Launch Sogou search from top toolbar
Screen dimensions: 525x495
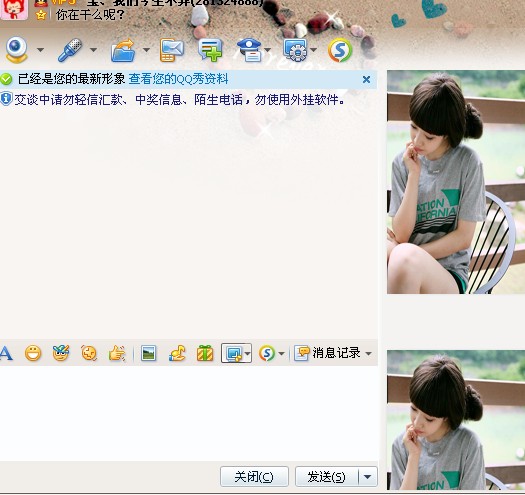[340, 51]
